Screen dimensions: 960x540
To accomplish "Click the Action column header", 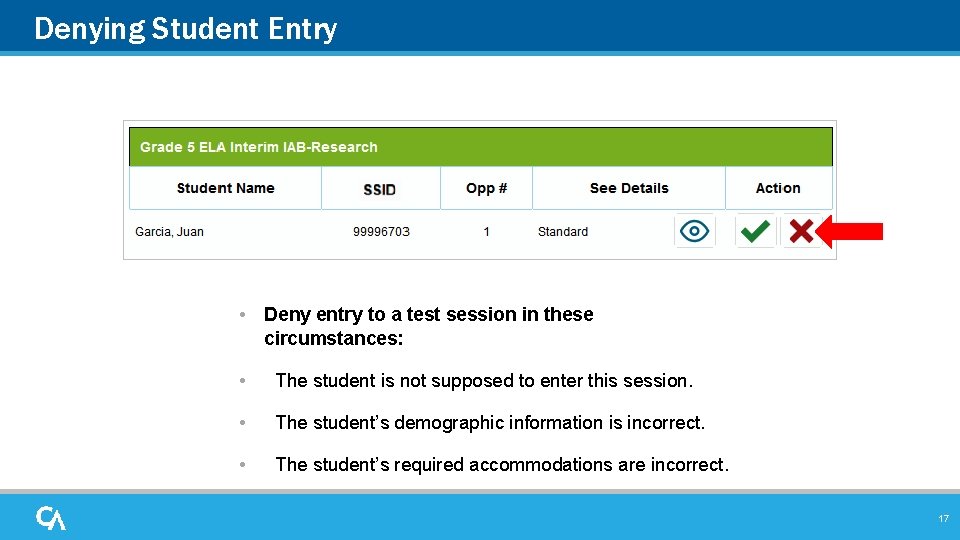I will coord(778,188).
